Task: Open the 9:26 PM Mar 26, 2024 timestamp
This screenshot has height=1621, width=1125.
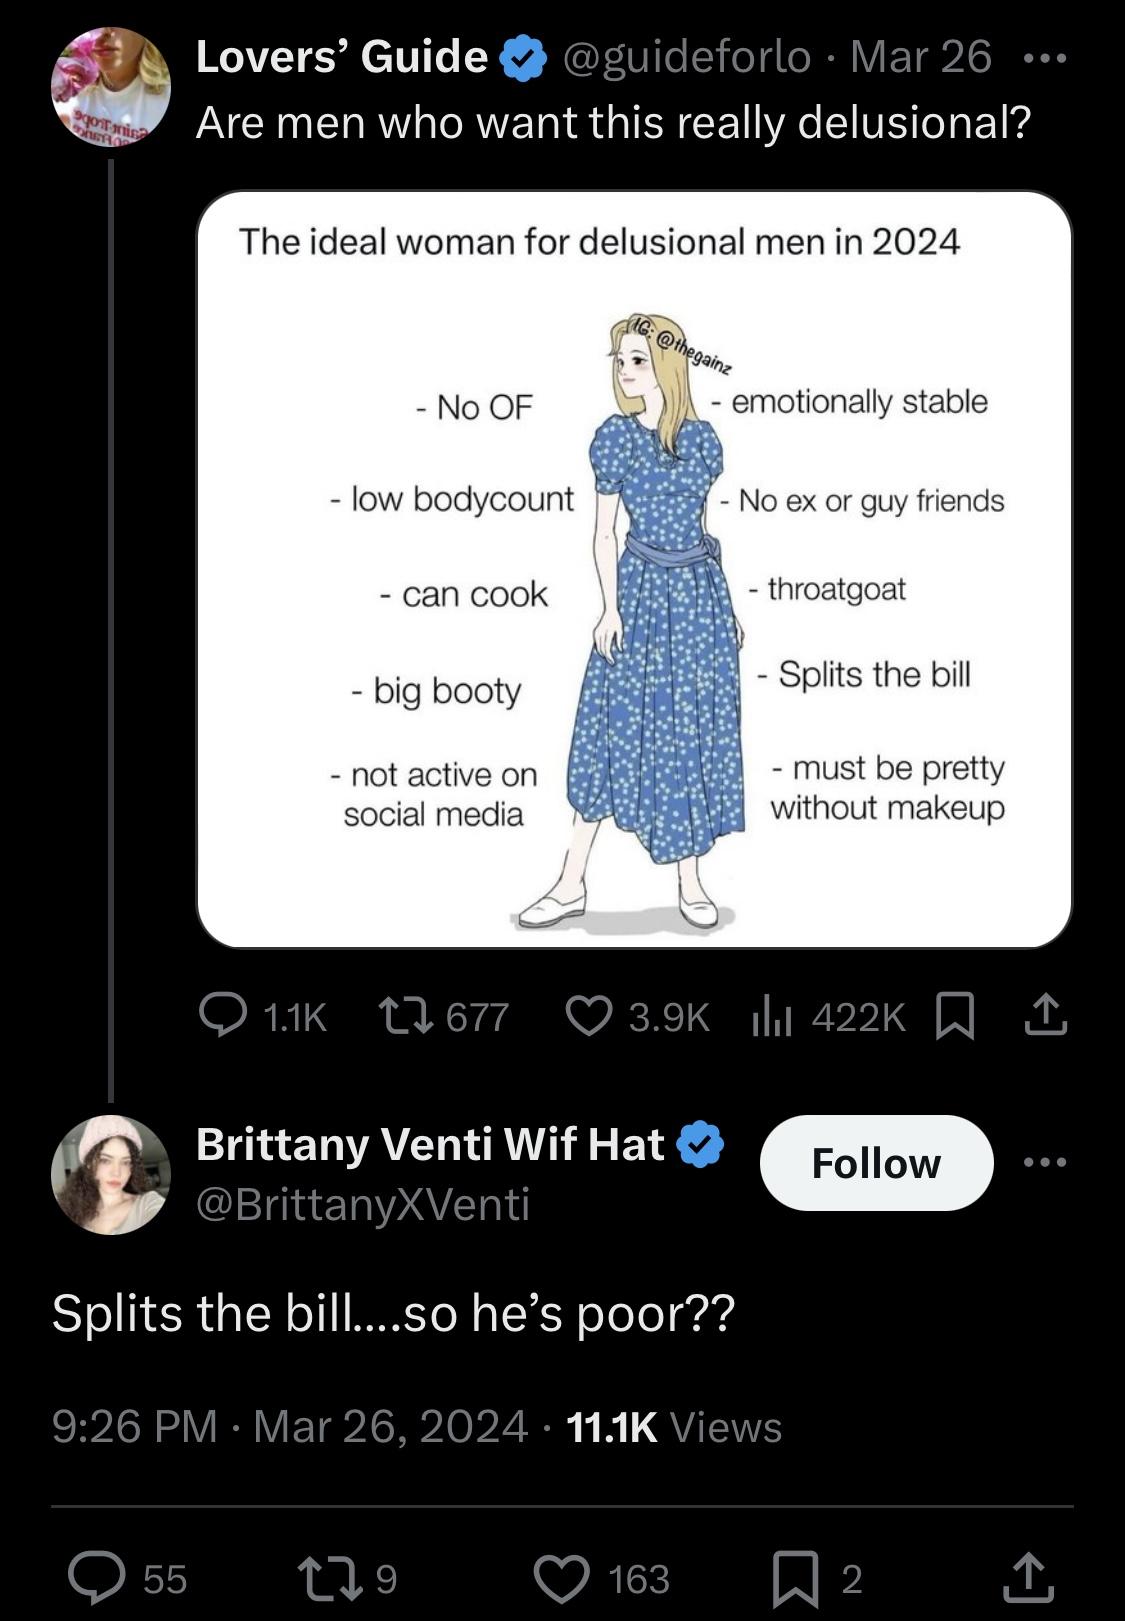Action: point(289,1426)
